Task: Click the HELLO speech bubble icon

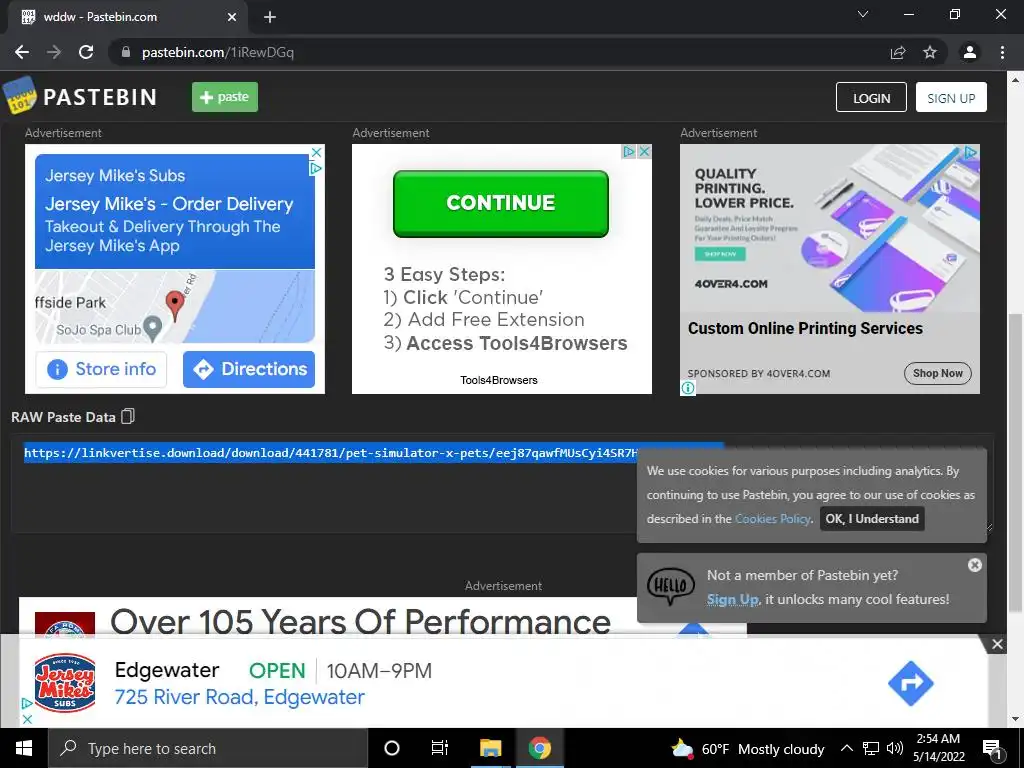Action: tap(671, 585)
